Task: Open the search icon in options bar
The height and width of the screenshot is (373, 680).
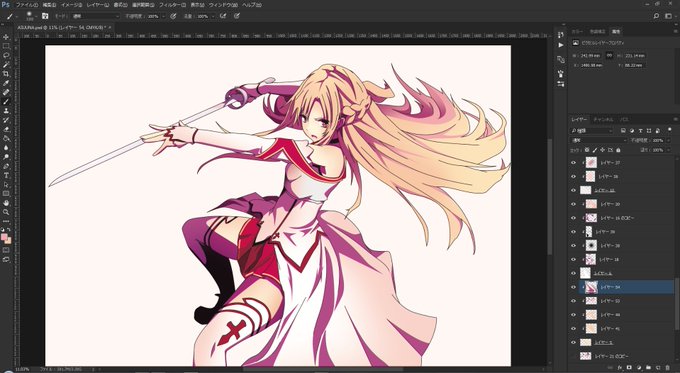Action: point(656,16)
